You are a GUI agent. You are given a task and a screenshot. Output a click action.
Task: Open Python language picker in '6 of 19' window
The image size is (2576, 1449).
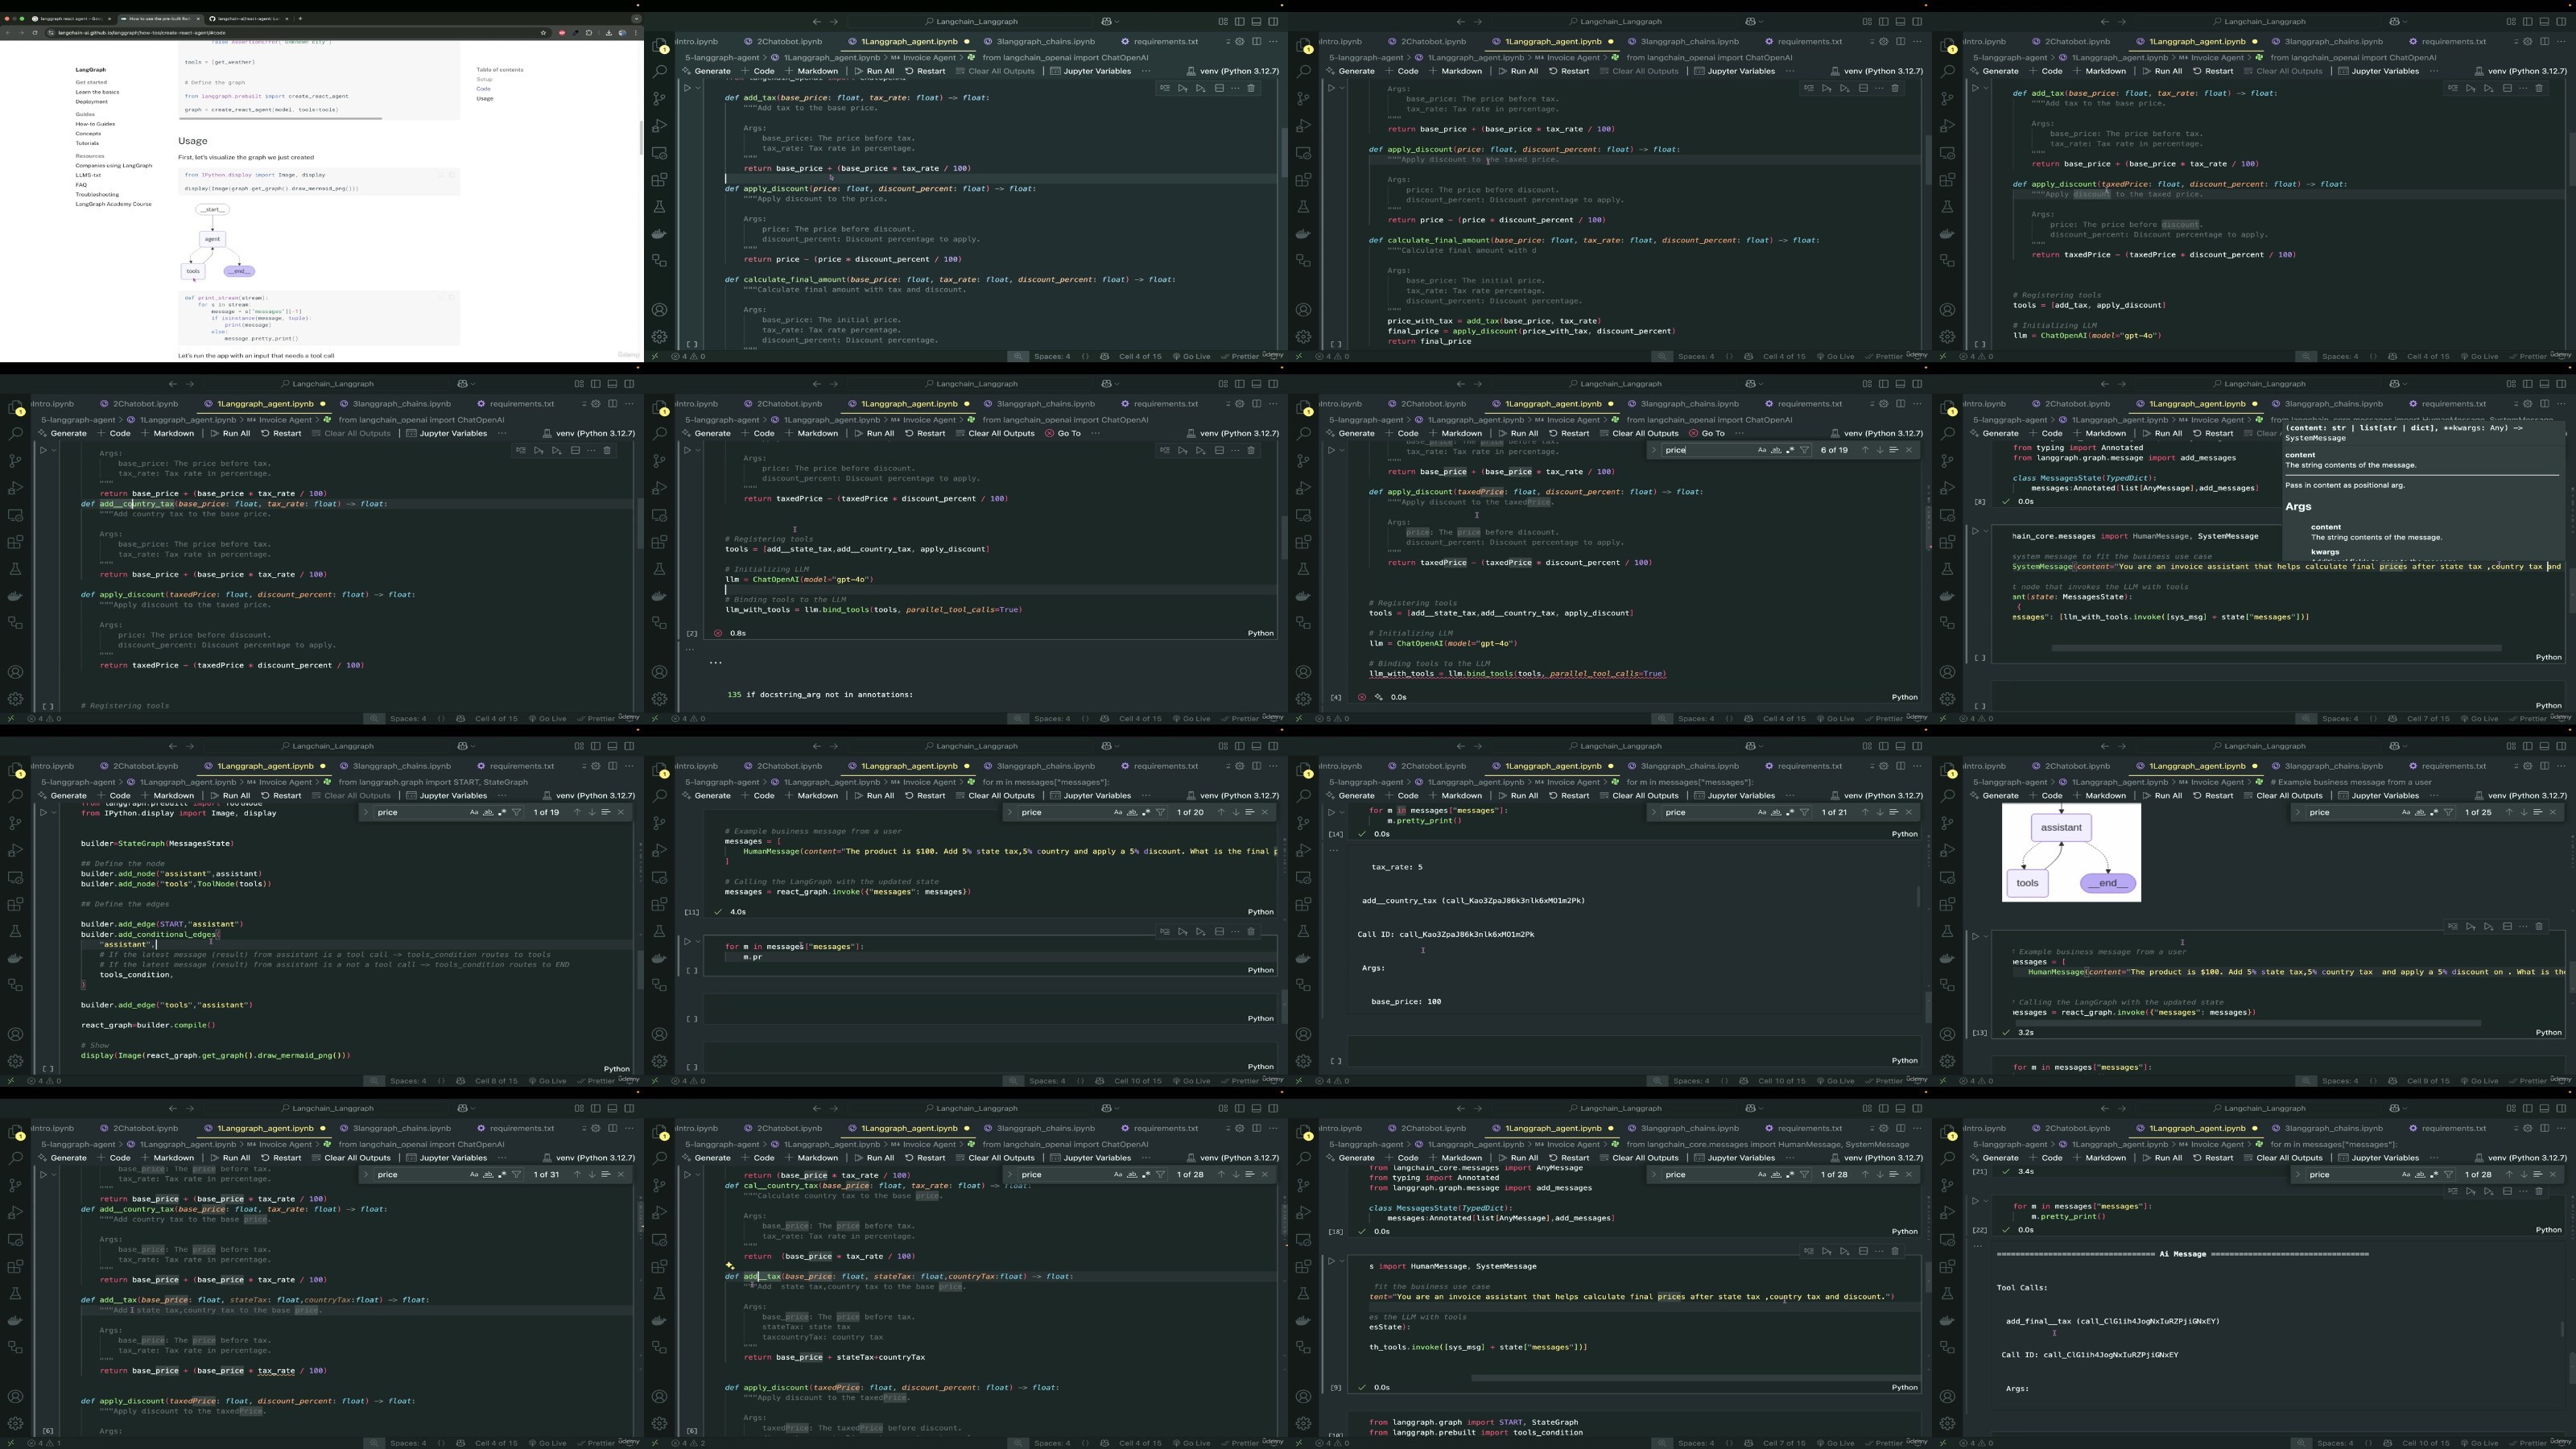1904,697
